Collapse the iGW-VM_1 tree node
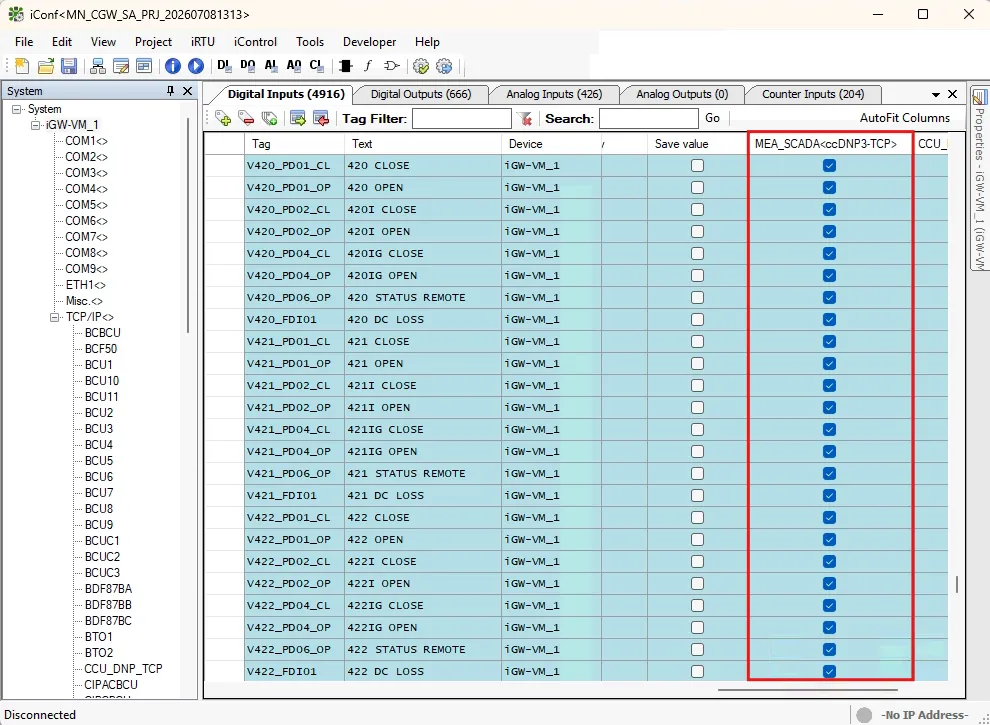 click(36, 125)
